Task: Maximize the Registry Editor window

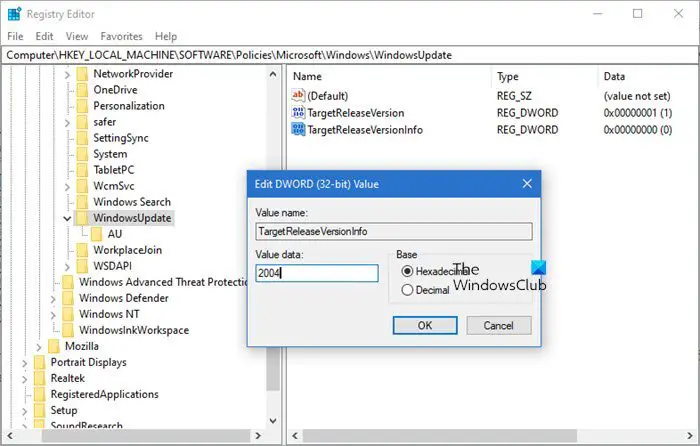Action: (x=638, y=14)
